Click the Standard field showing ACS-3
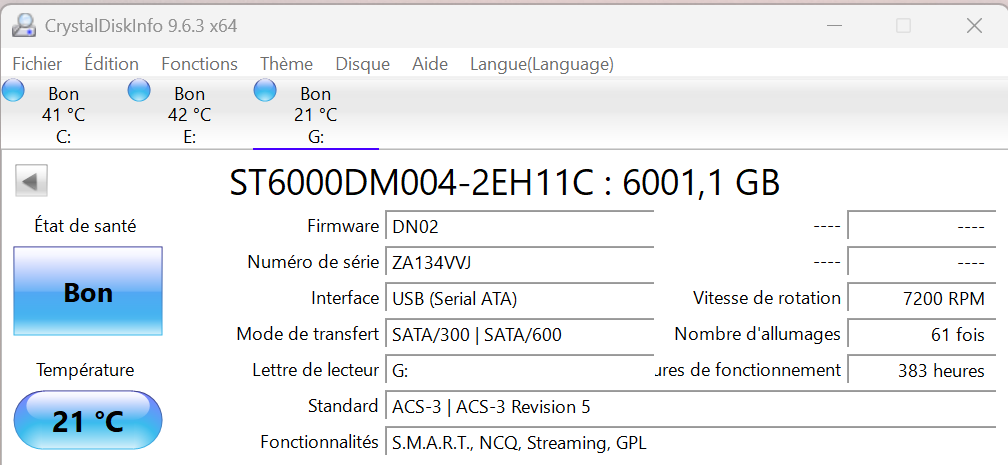1008x465 pixels. pyautogui.click(x=690, y=407)
